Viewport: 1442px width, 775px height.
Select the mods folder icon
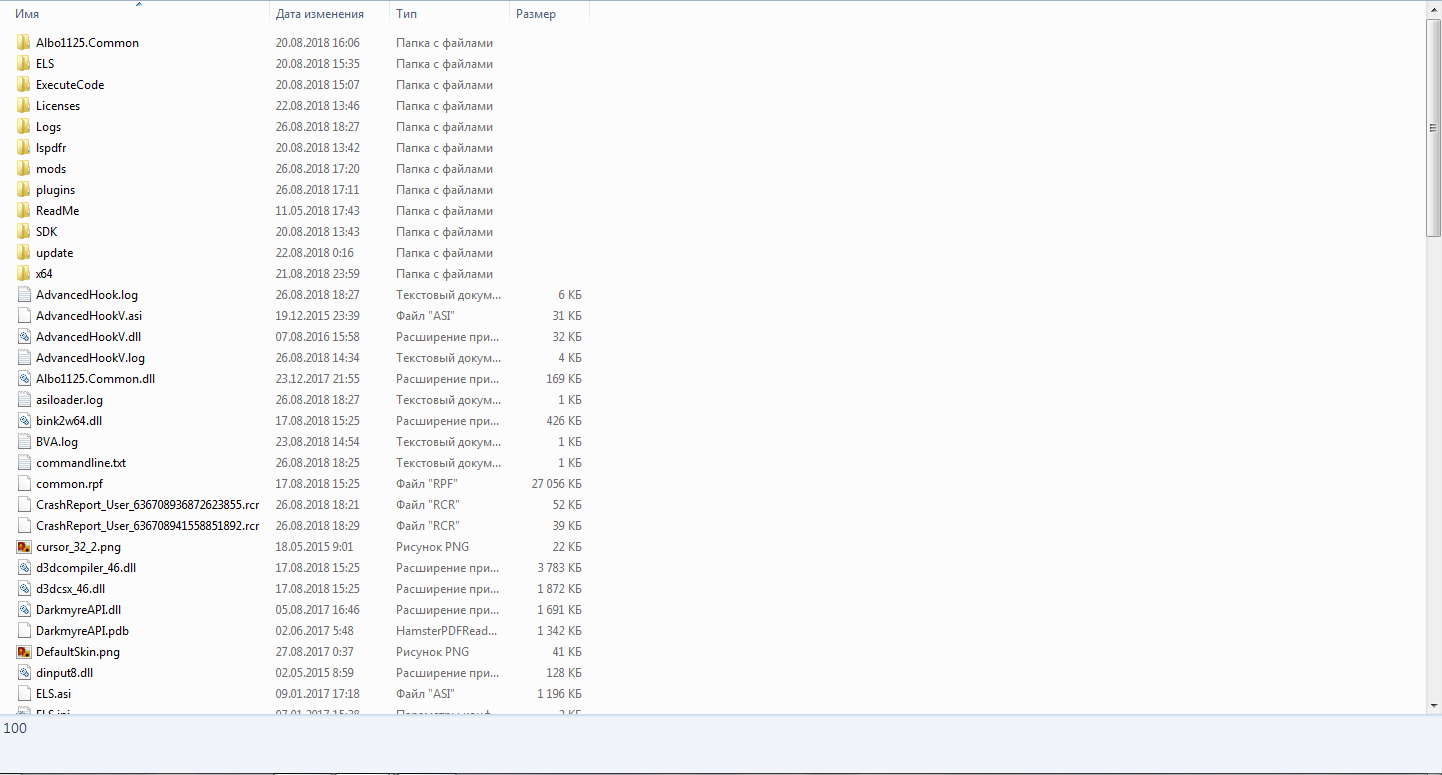click(x=25, y=169)
